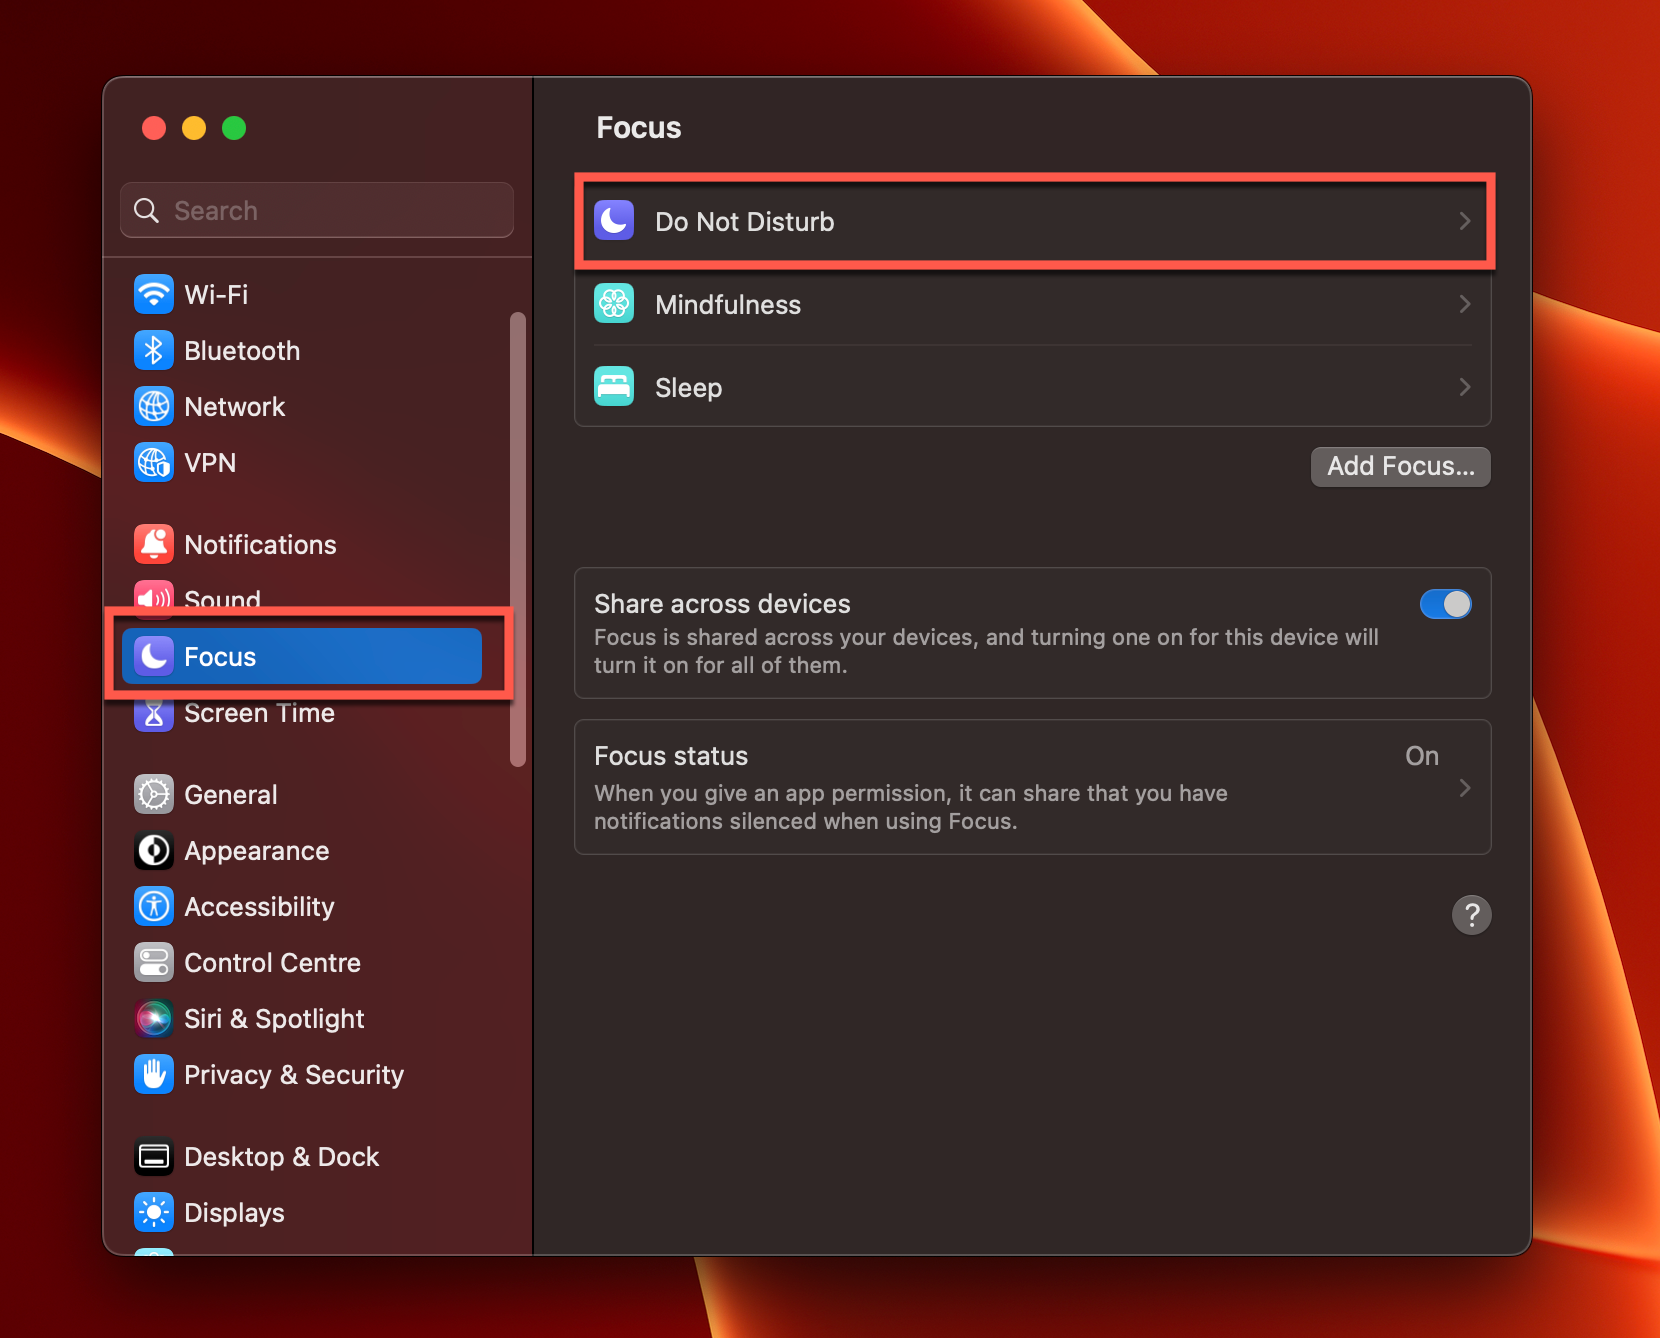Click the Privacy & Security hand icon
The width and height of the screenshot is (1660, 1338).
point(153,1074)
